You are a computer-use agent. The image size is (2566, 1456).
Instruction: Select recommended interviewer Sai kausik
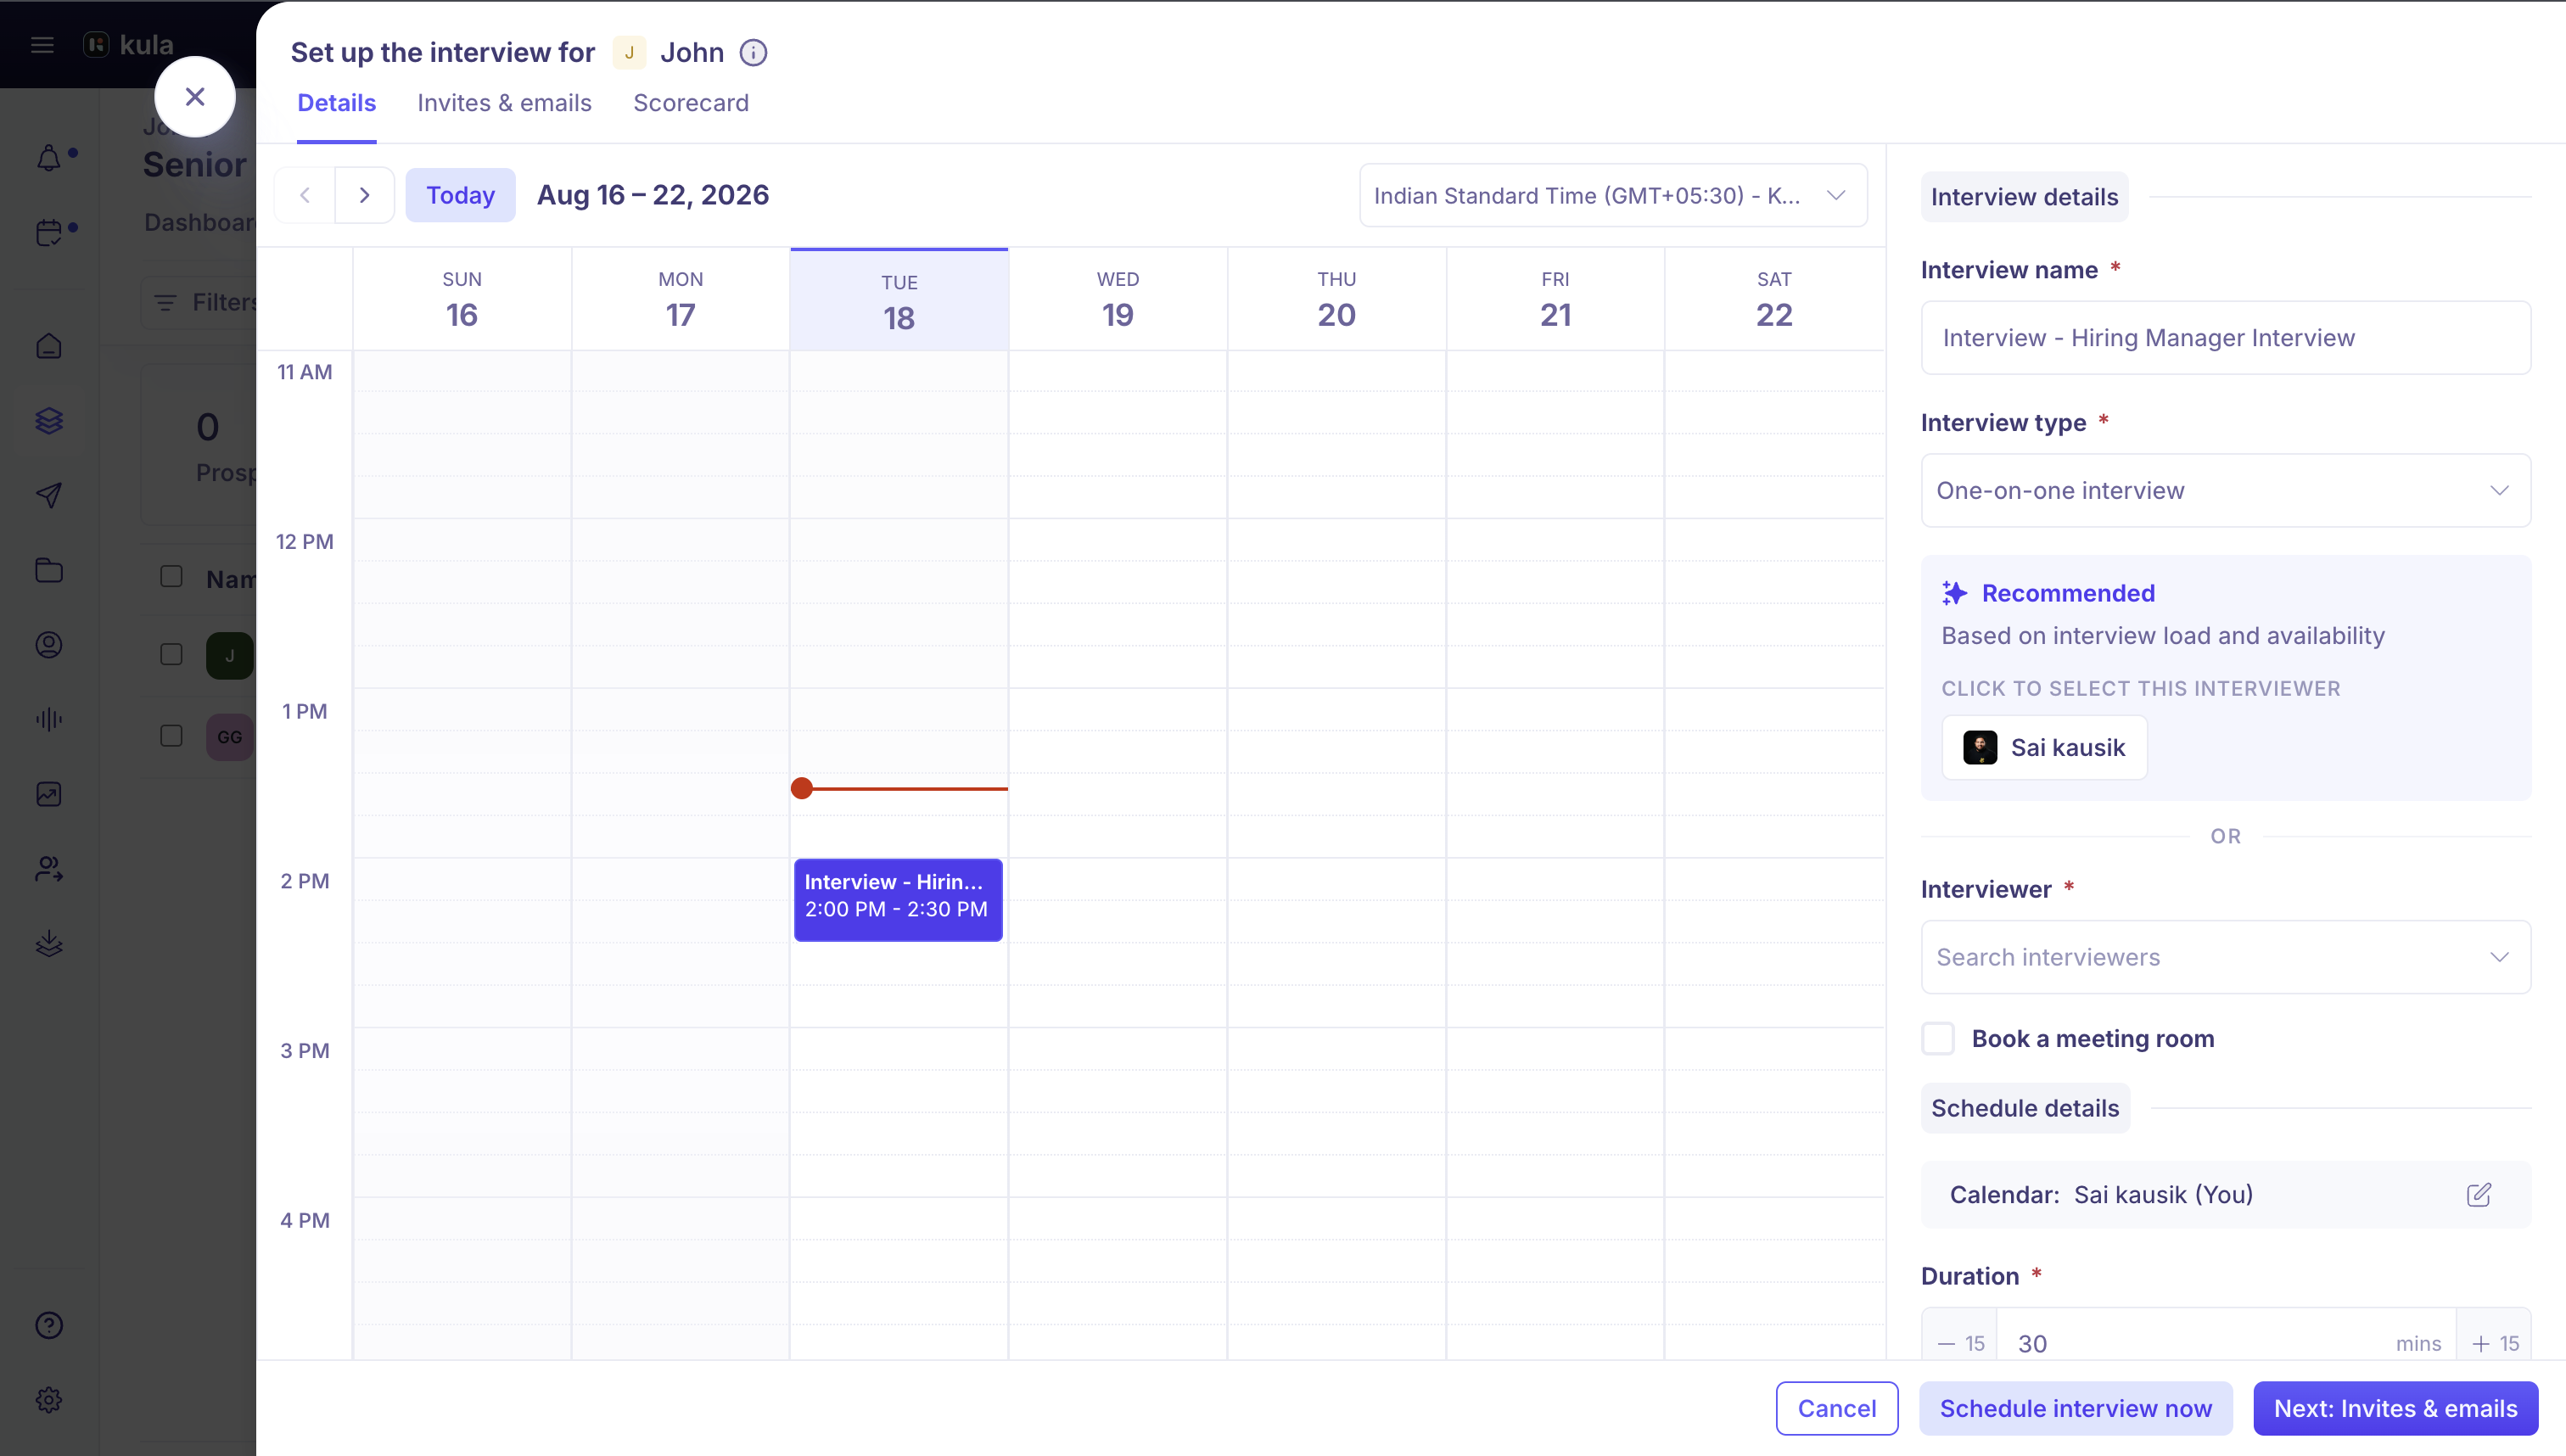click(2044, 747)
